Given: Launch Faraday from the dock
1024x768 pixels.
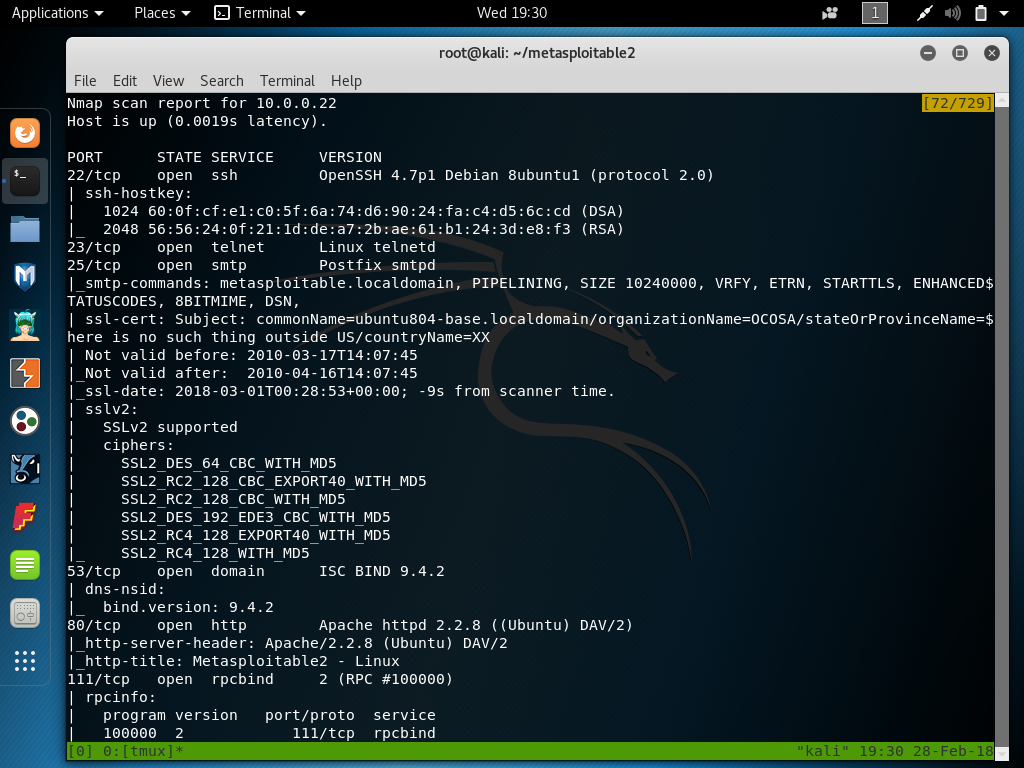Looking at the screenshot, I should pyautogui.click(x=23, y=517).
